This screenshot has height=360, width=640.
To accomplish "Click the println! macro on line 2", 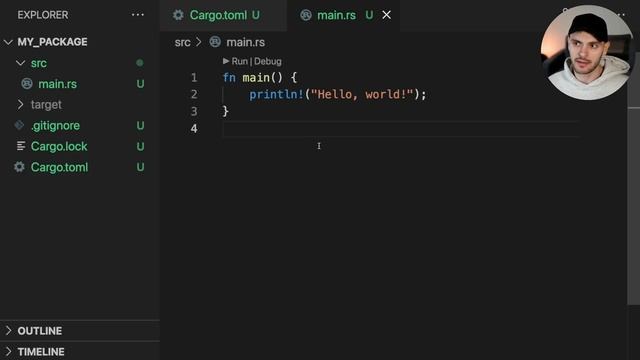I will pyautogui.click(x=276, y=94).
